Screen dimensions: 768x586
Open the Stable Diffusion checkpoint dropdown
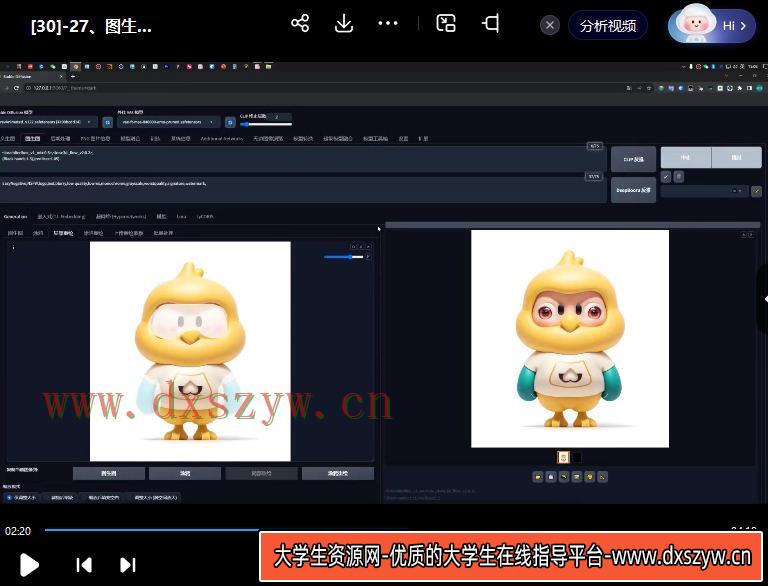click(x=48, y=122)
